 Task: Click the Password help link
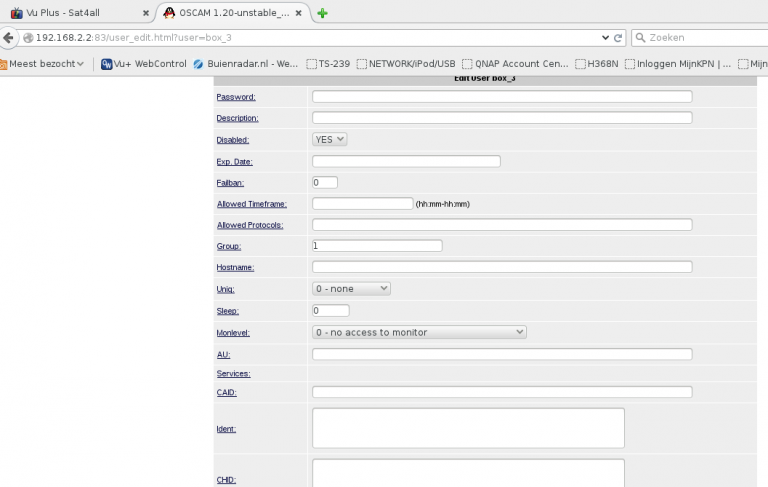(236, 97)
